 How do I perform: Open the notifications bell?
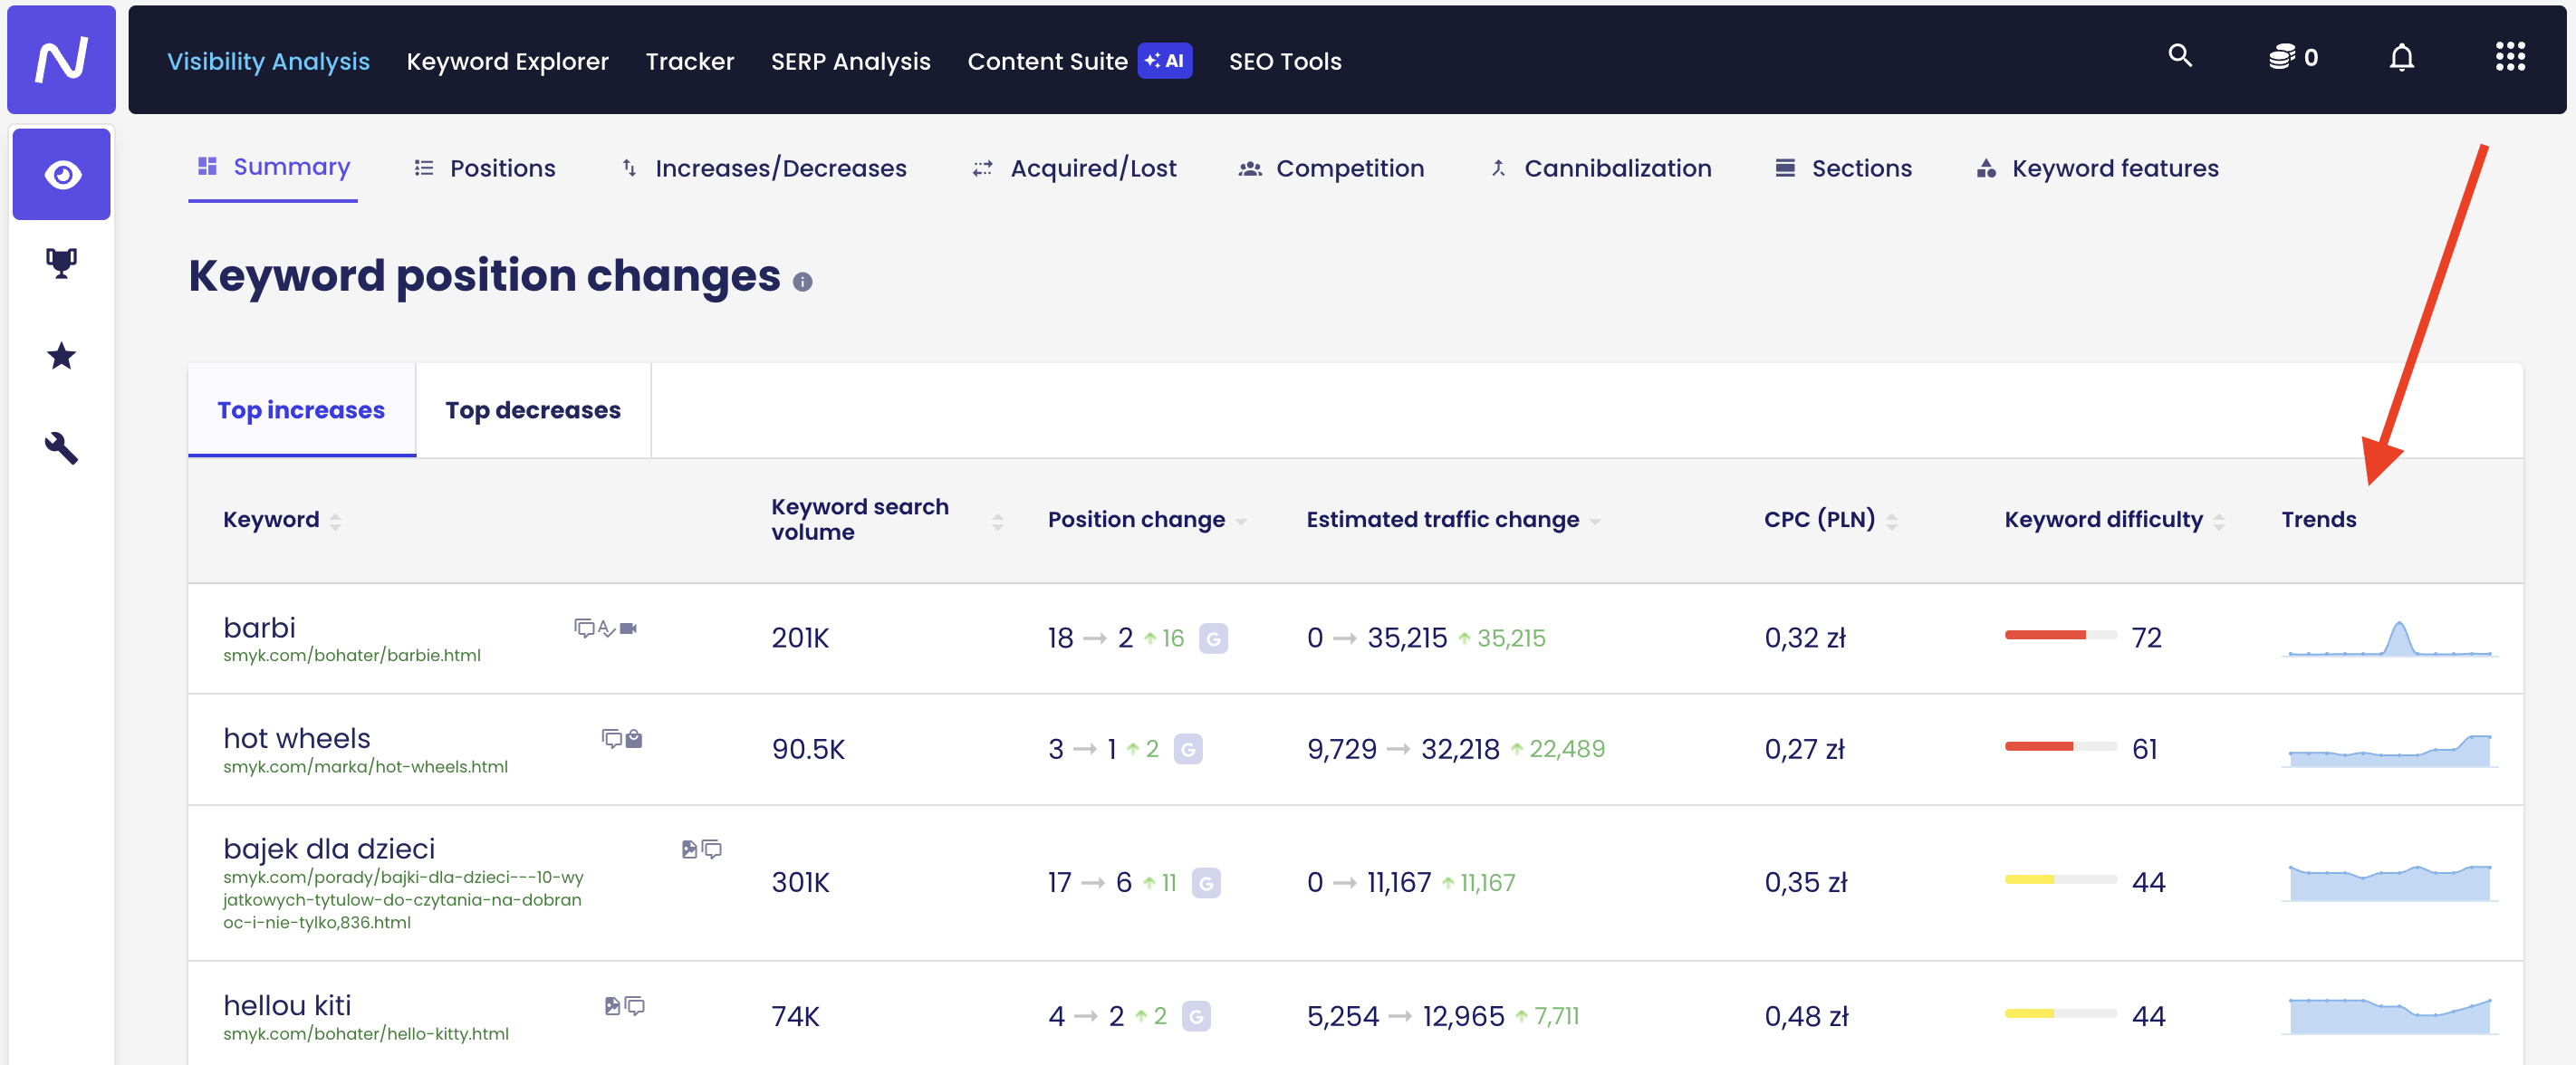tap(2401, 58)
